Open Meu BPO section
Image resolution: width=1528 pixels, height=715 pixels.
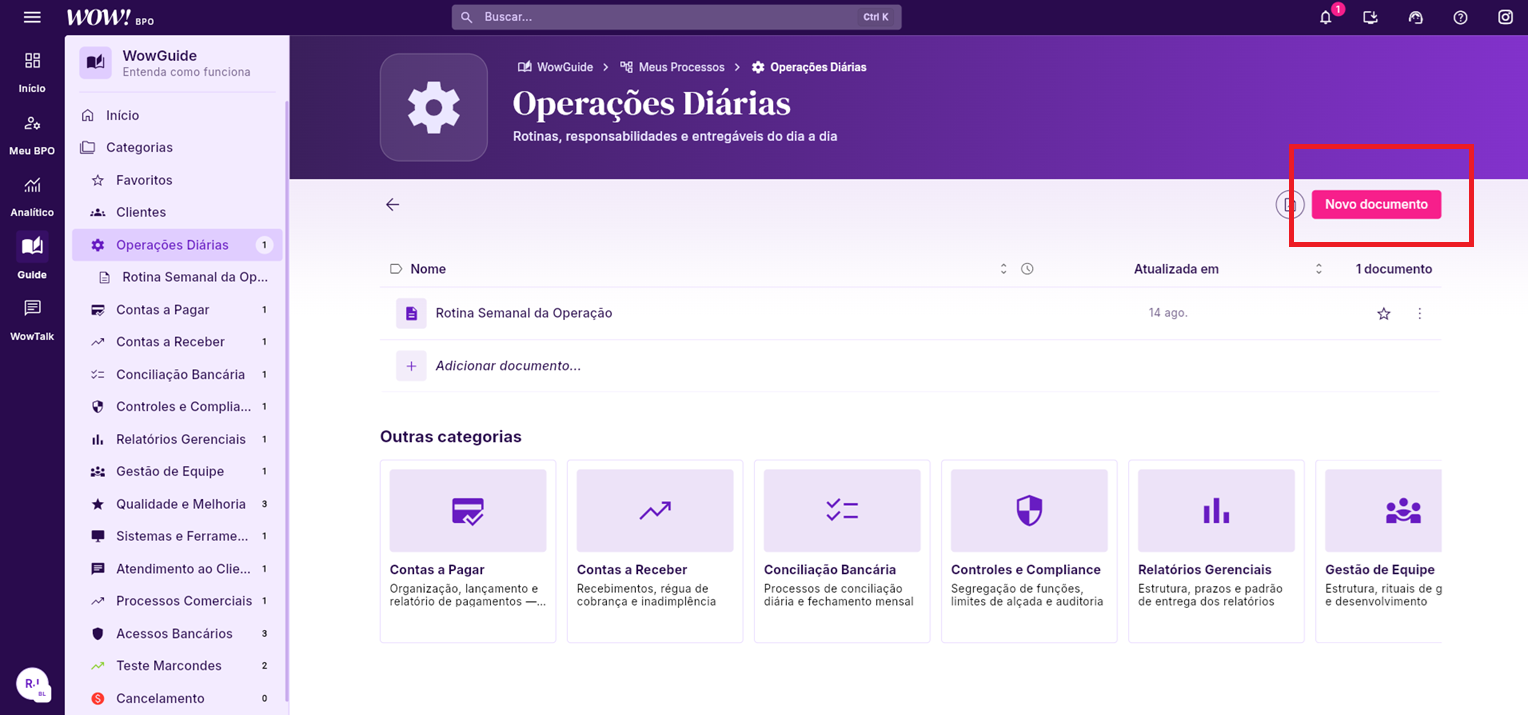coord(32,135)
